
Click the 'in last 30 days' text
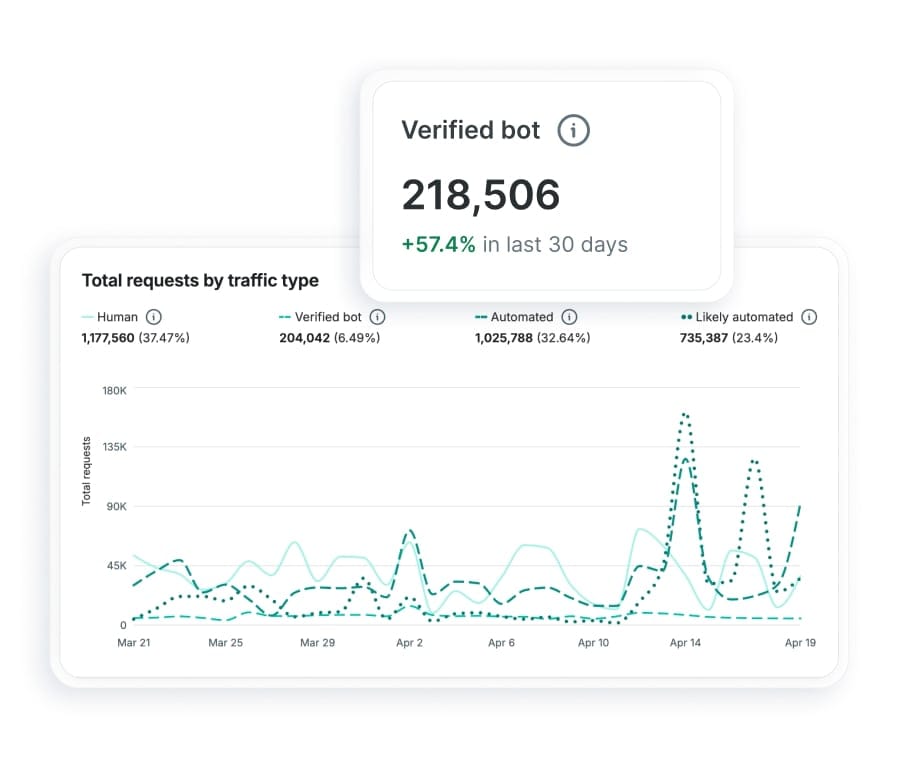[x=555, y=245]
